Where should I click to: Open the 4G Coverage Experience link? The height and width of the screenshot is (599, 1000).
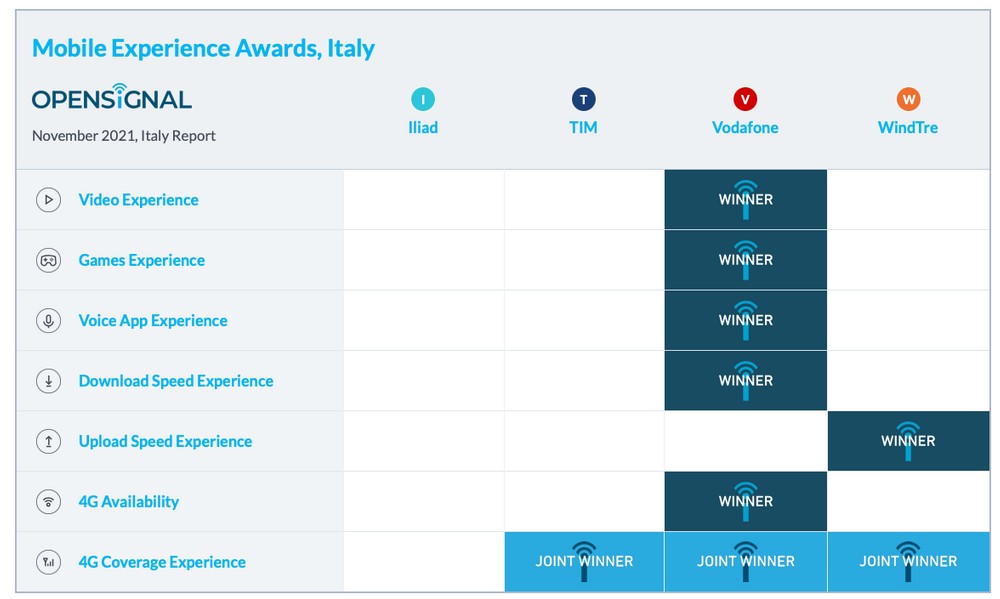tap(162, 562)
